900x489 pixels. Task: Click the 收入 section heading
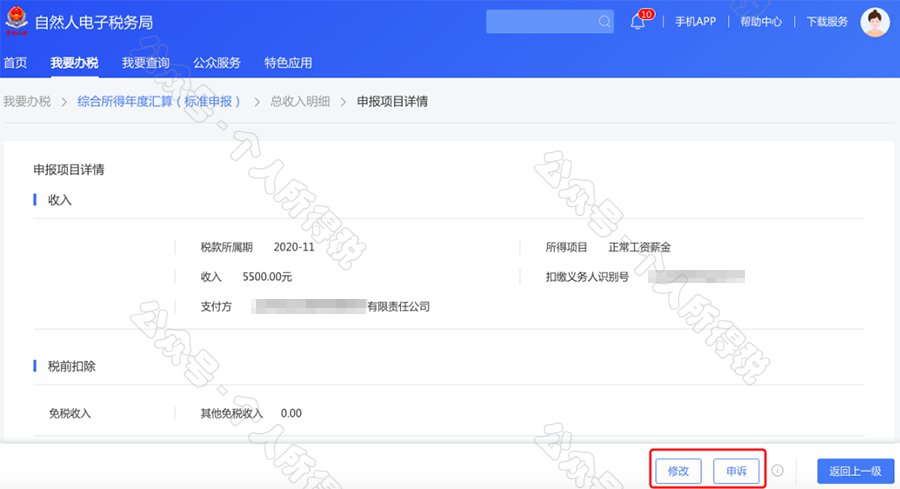[x=59, y=200]
